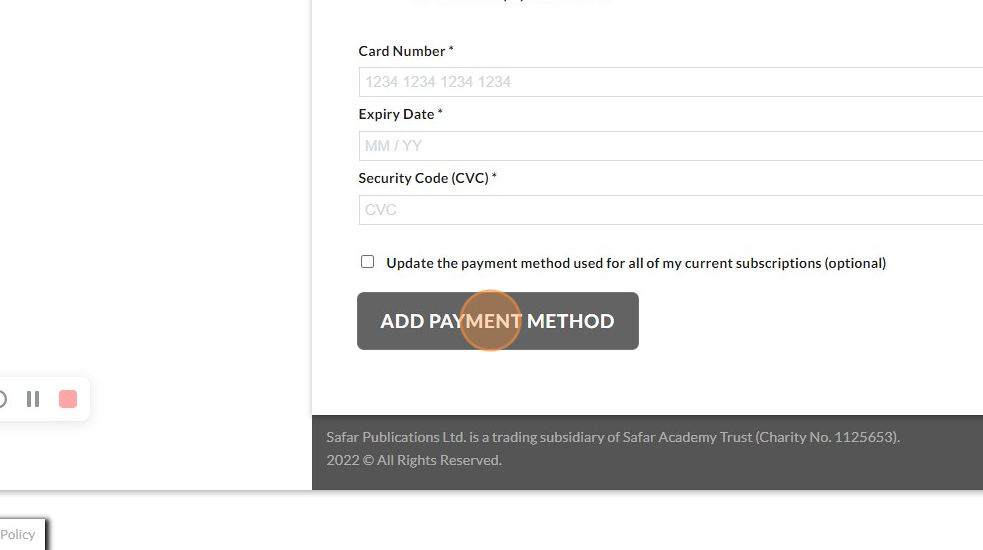Click the word 'METHOD' on the dark button
Image resolution: width=983 pixels, height=550 pixels.
(x=570, y=321)
